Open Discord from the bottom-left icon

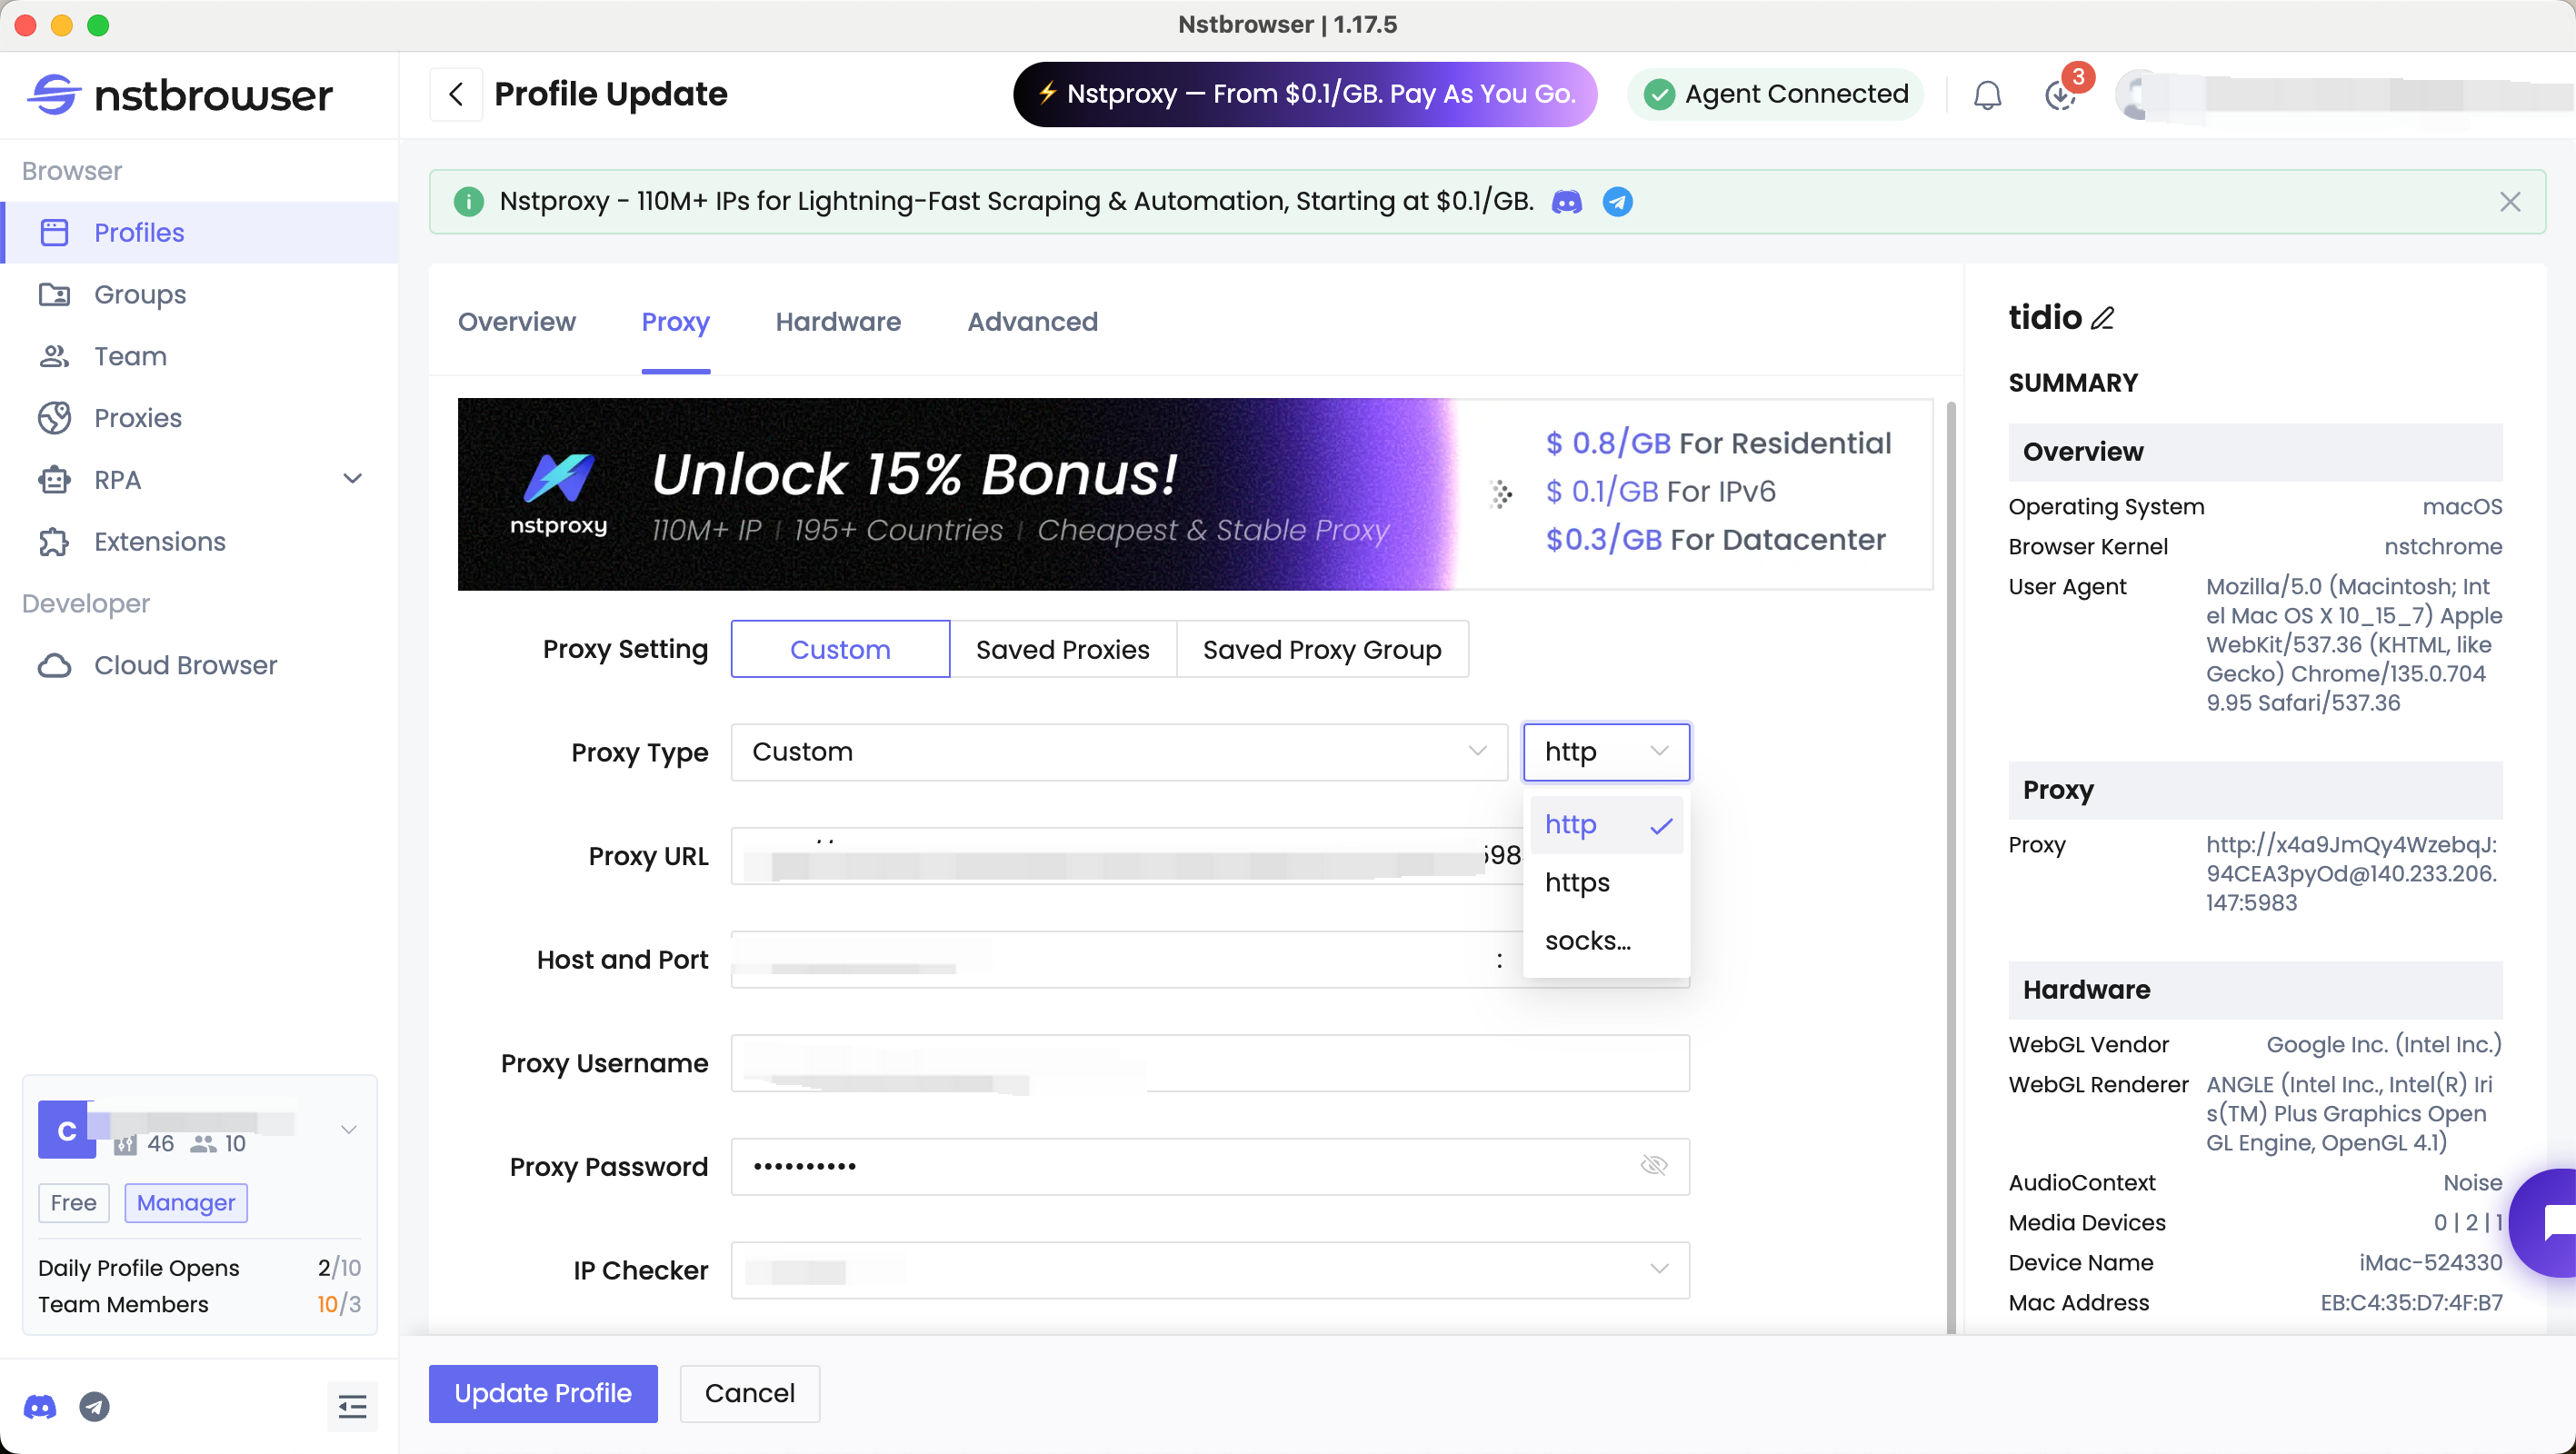click(40, 1407)
